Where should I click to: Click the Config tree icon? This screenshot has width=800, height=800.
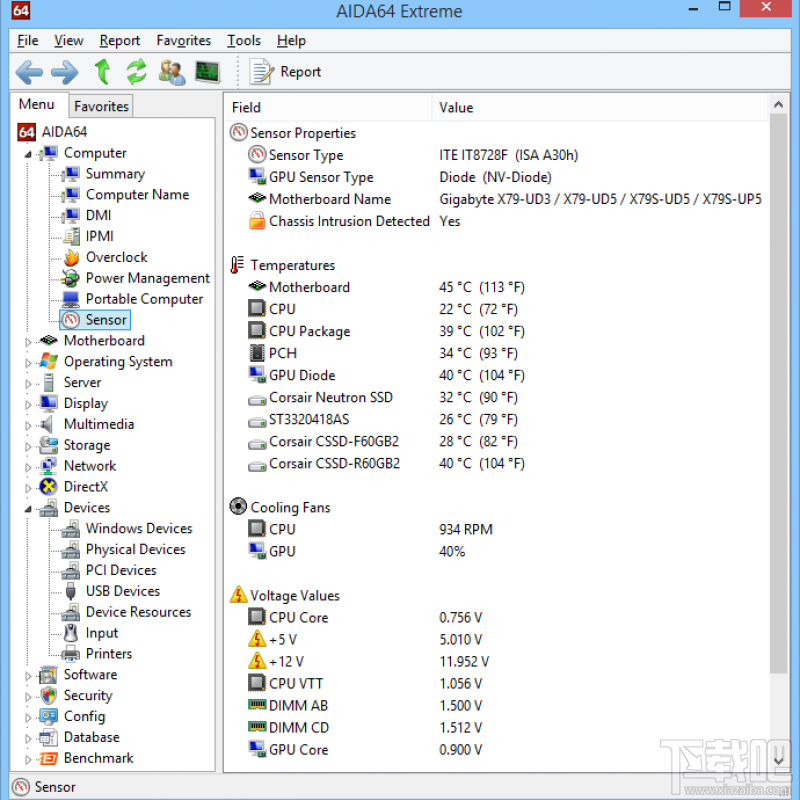[x=48, y=716]
